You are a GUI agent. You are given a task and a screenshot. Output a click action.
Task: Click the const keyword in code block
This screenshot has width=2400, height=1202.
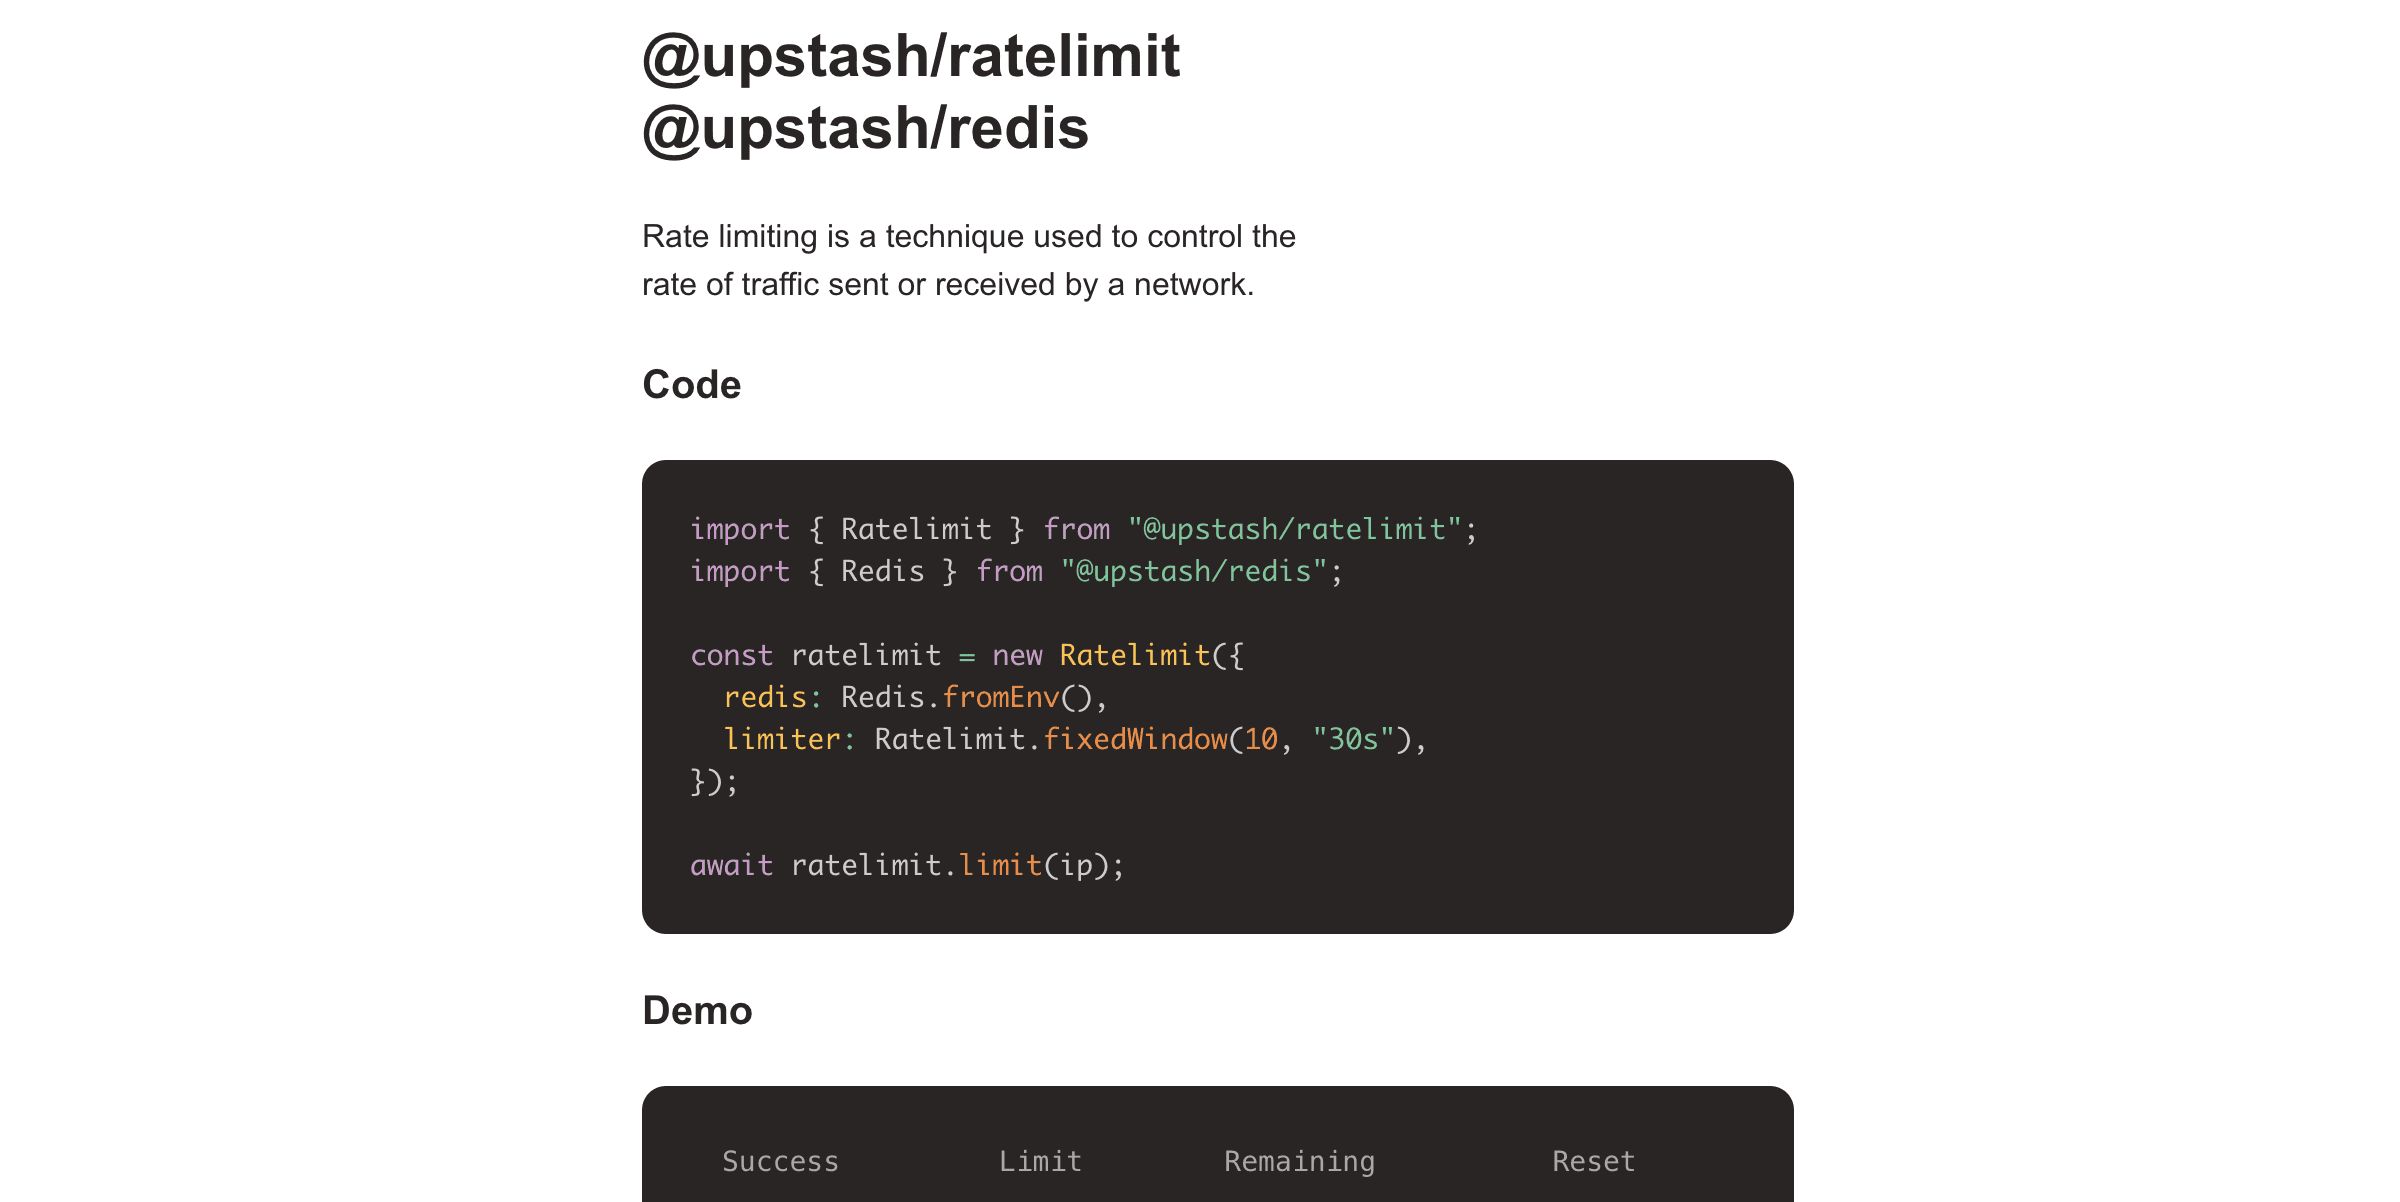[732, 655]
